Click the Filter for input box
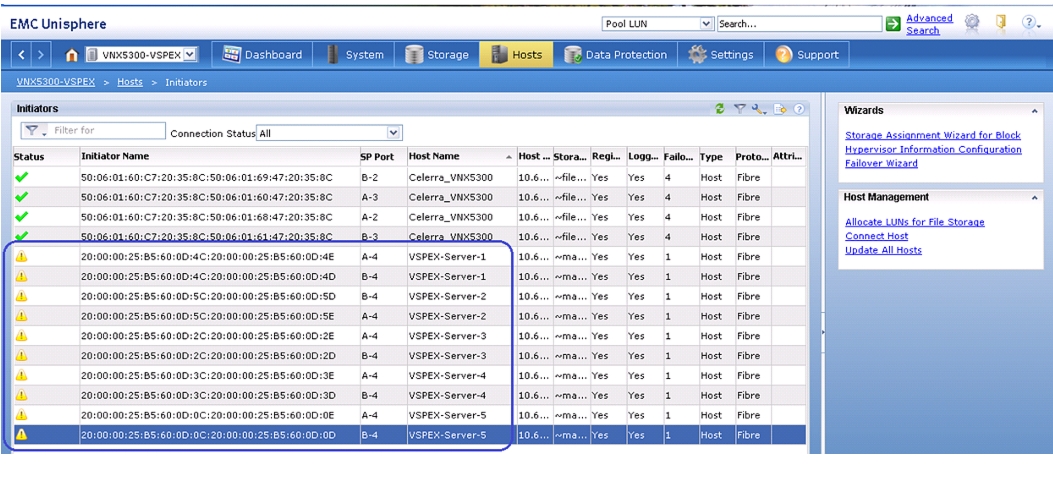1053x488 pixels. tap(107, 131)
